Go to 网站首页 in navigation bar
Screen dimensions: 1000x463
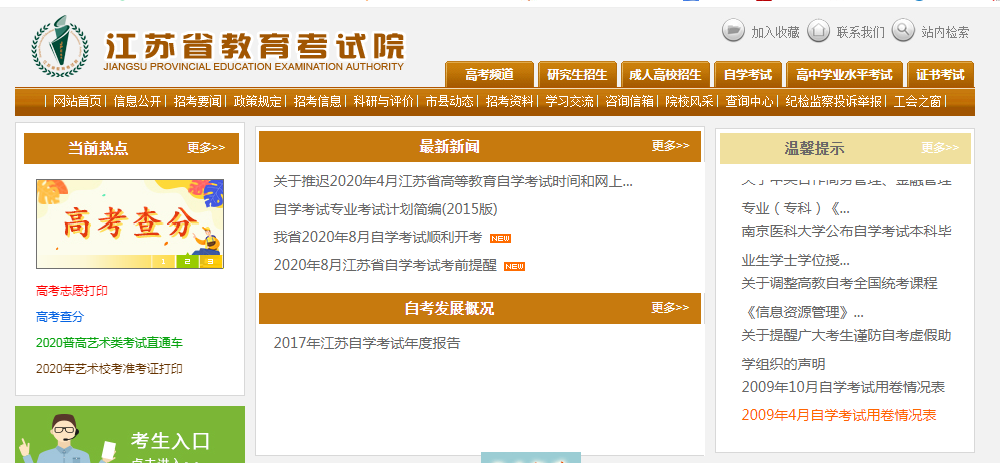pyautogui.click(x=77, y=101)
